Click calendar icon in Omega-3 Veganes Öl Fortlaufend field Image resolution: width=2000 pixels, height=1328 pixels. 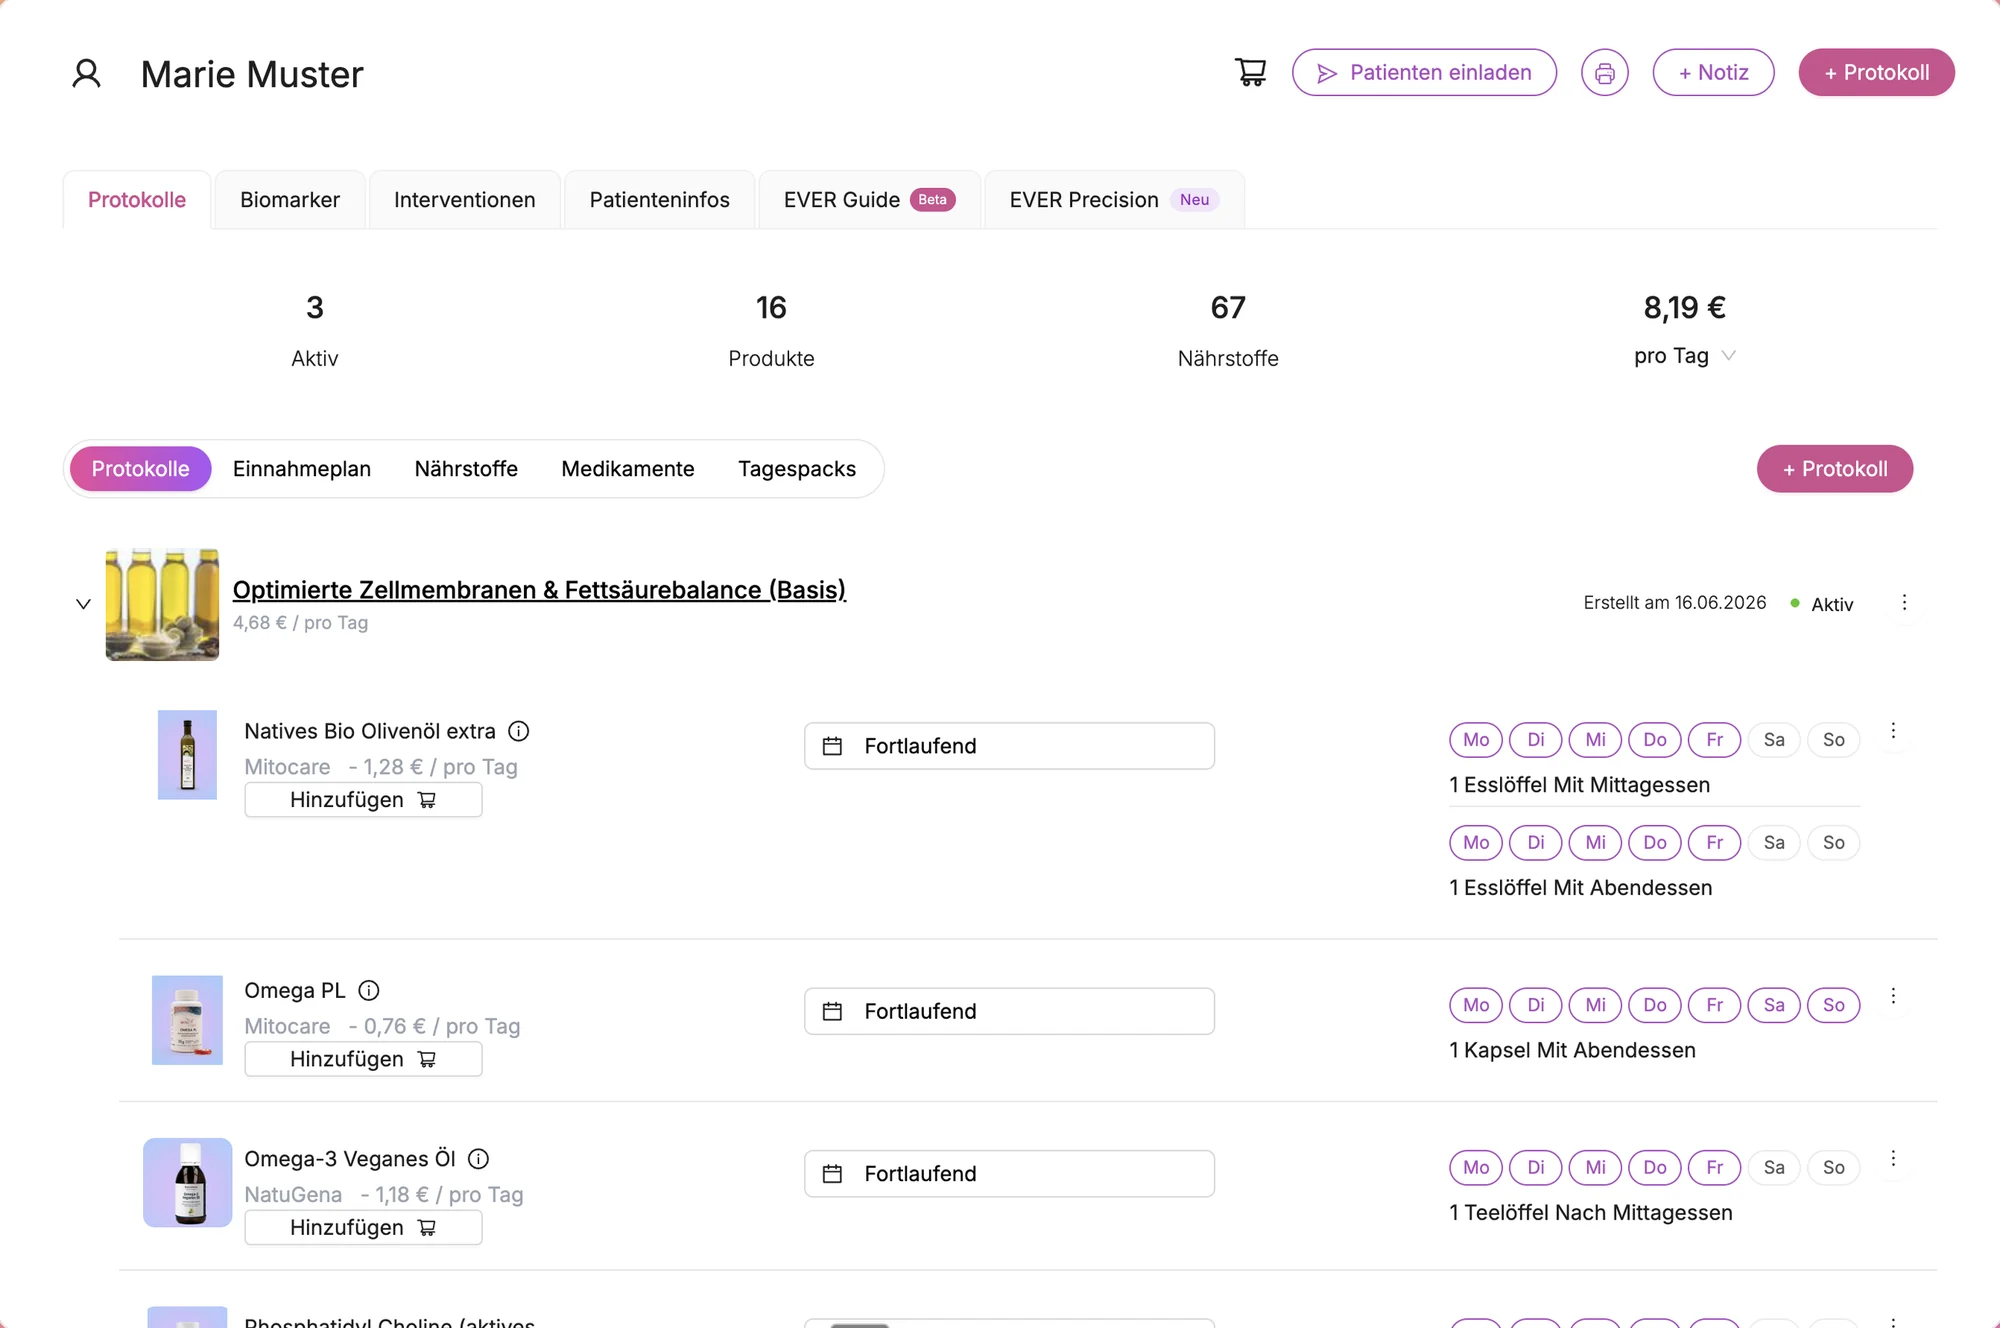point(832,1173)
